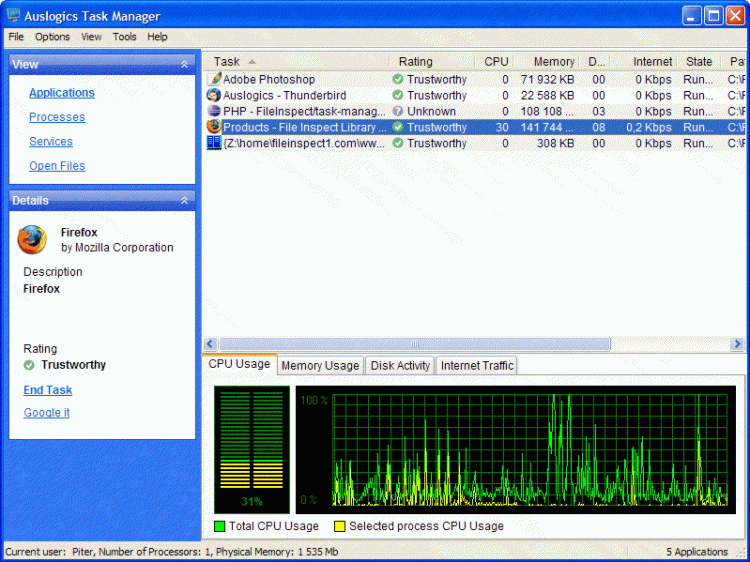Switch to the Memory Usage tab

click(320, 365)
